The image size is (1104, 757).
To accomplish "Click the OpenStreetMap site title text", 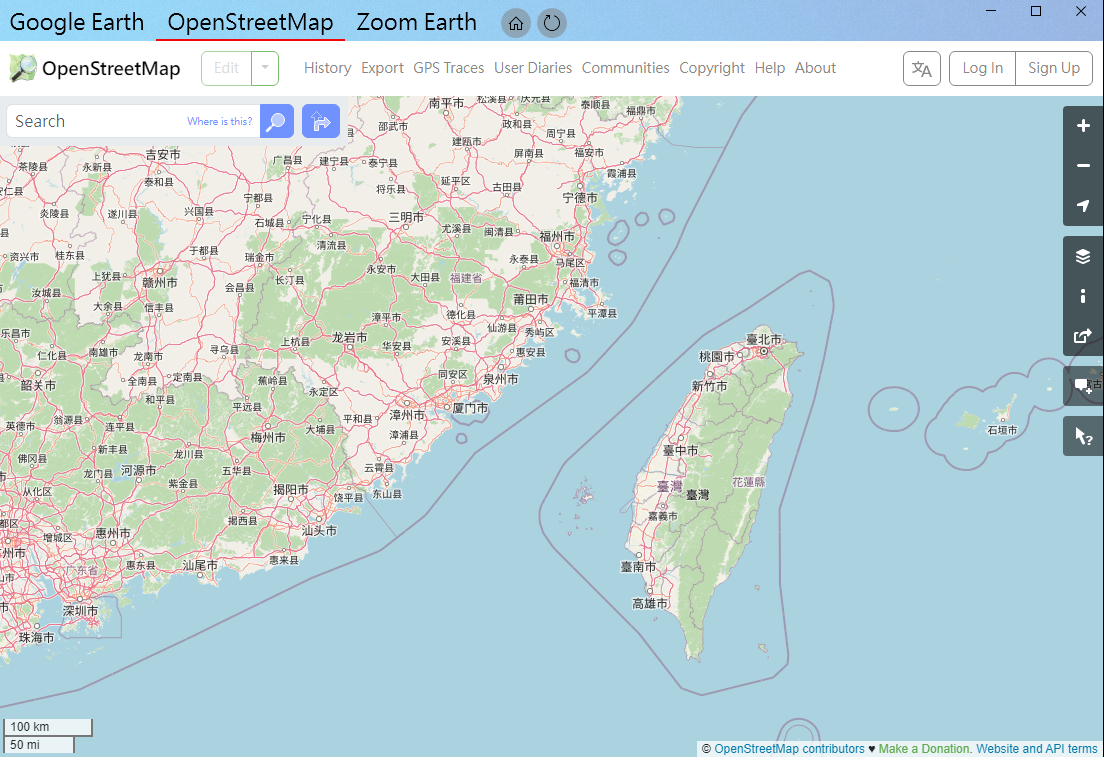I will (111, 68).
